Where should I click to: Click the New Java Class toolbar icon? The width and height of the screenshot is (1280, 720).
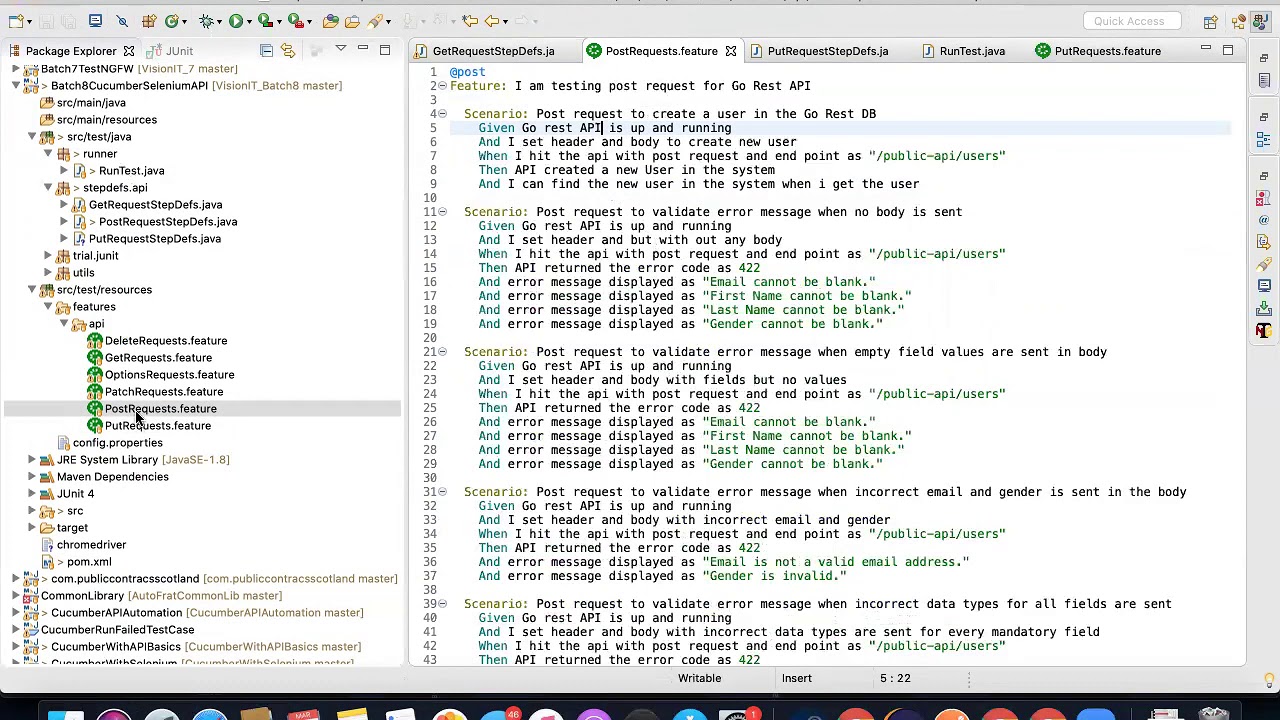tap(171, 20)
